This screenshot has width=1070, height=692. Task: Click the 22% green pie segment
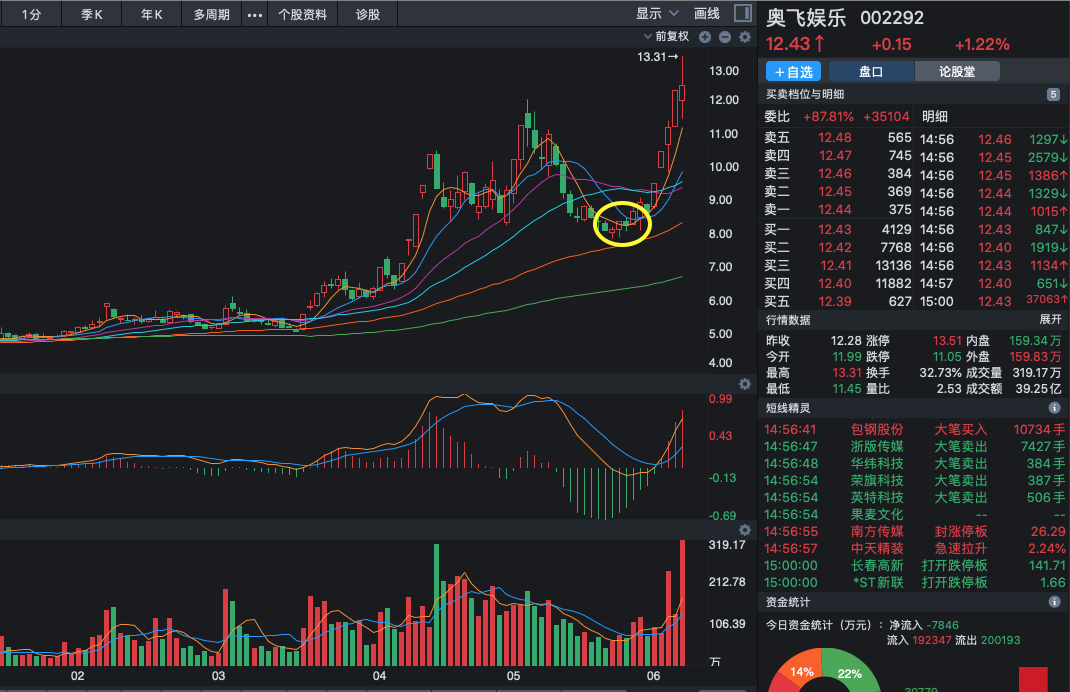coord(850,672)
